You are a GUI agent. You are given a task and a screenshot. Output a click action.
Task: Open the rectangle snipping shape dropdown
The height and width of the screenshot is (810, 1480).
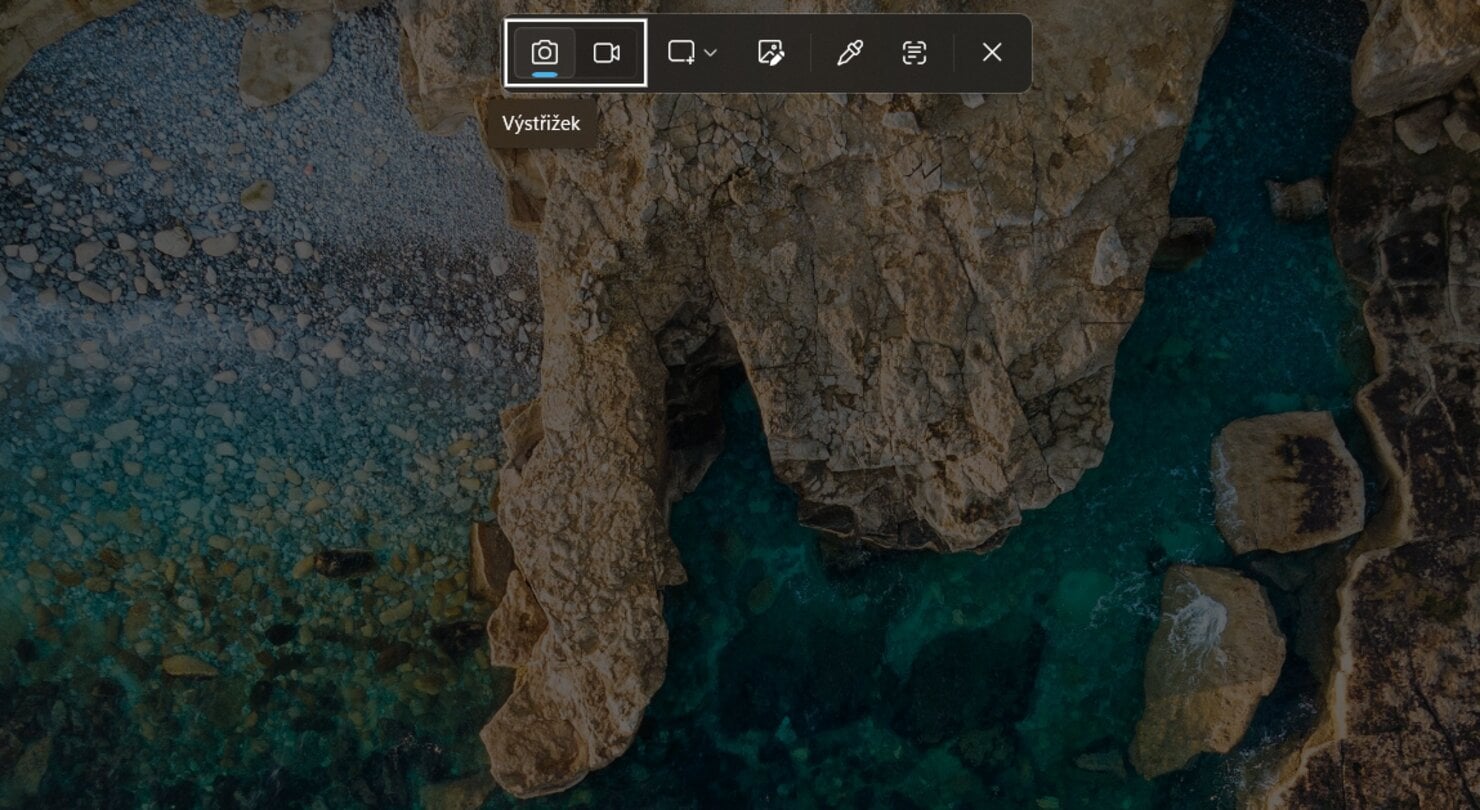(693, 53)
